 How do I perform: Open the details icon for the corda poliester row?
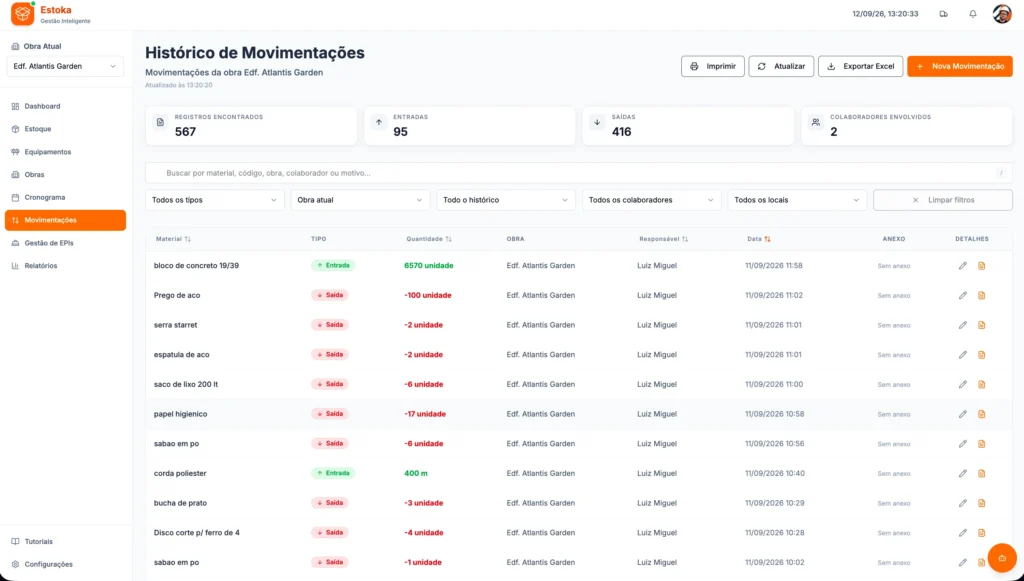[981, 473]
